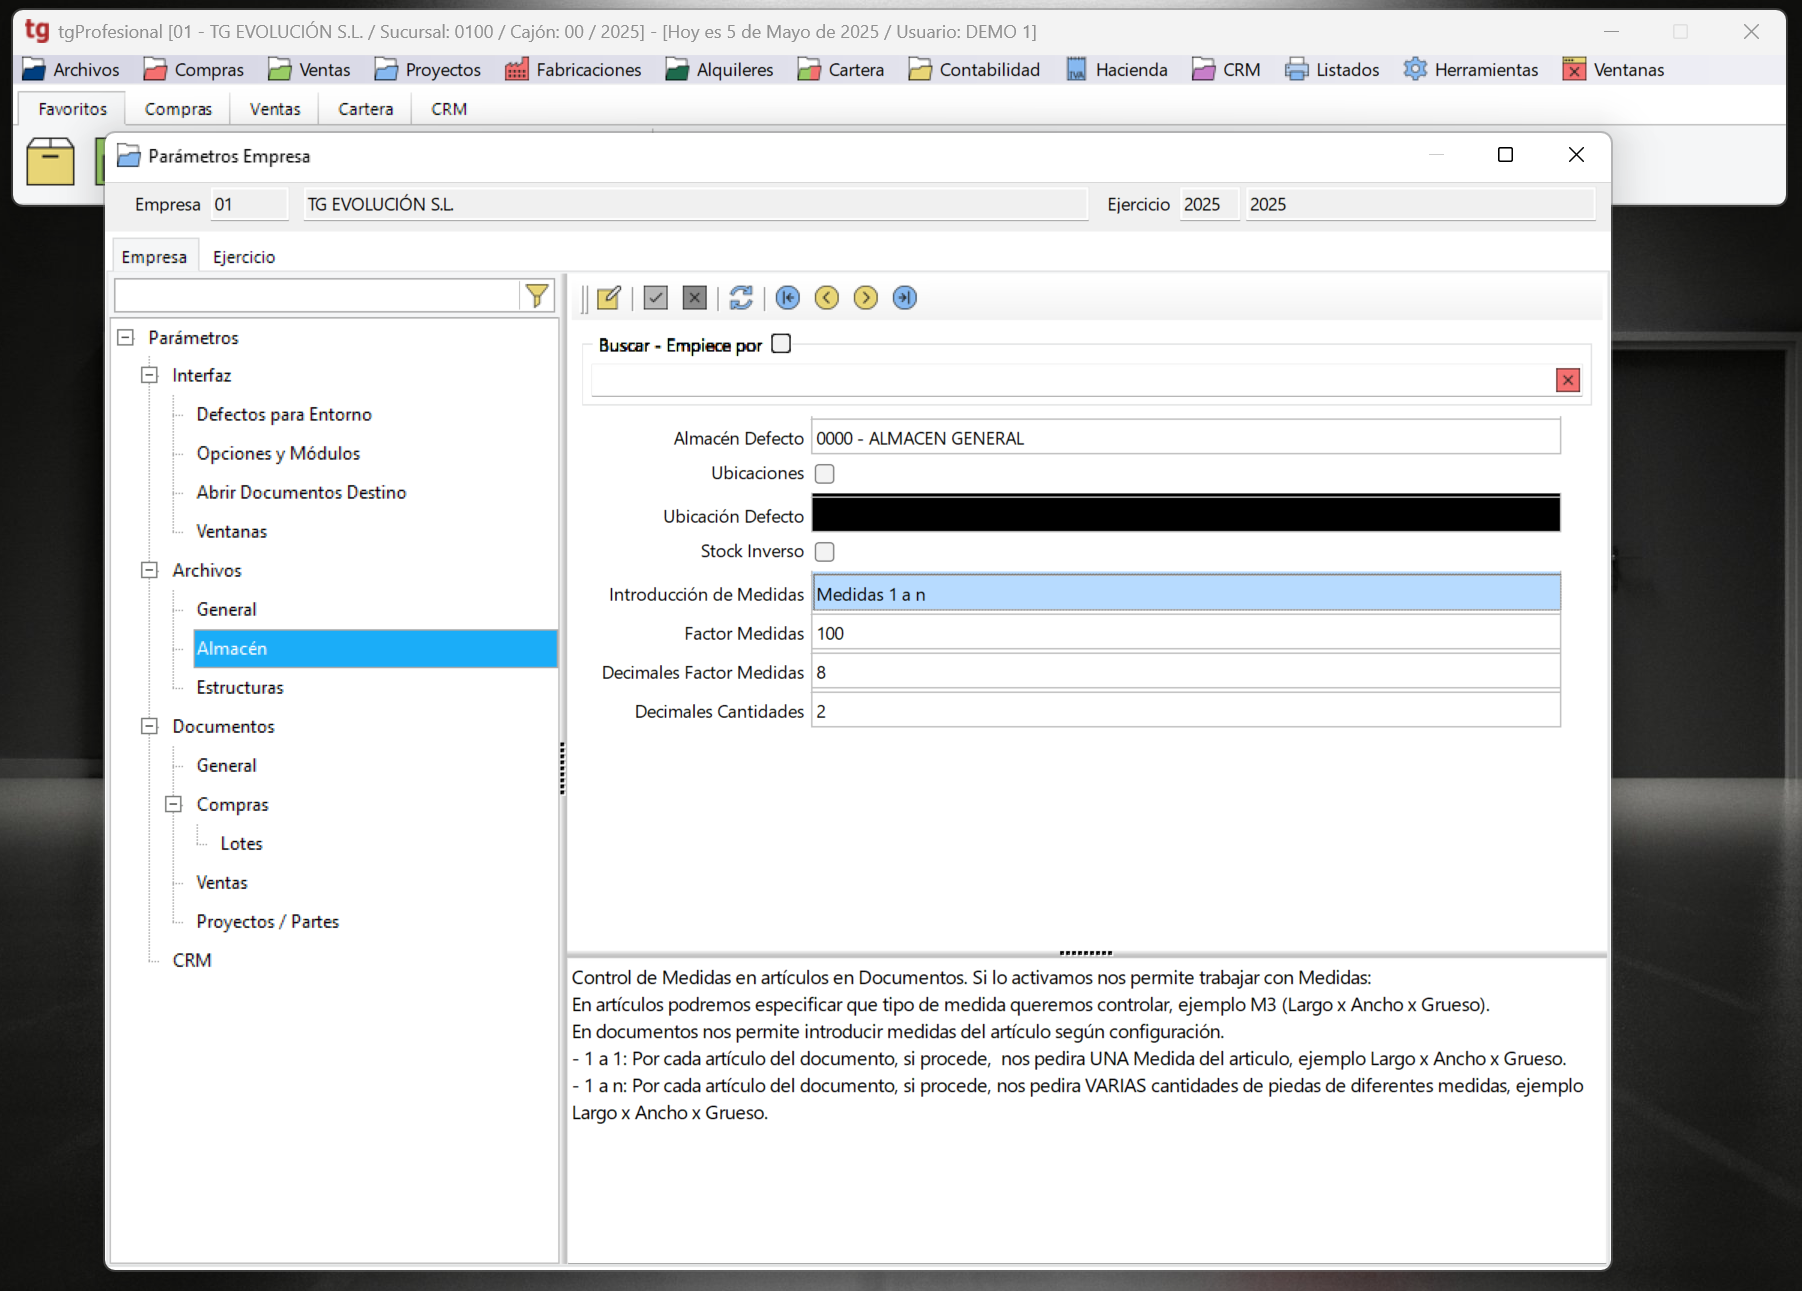Click the horizontal splitter above description panel
This screenshot has height=1291, width=1802.
1086,953
